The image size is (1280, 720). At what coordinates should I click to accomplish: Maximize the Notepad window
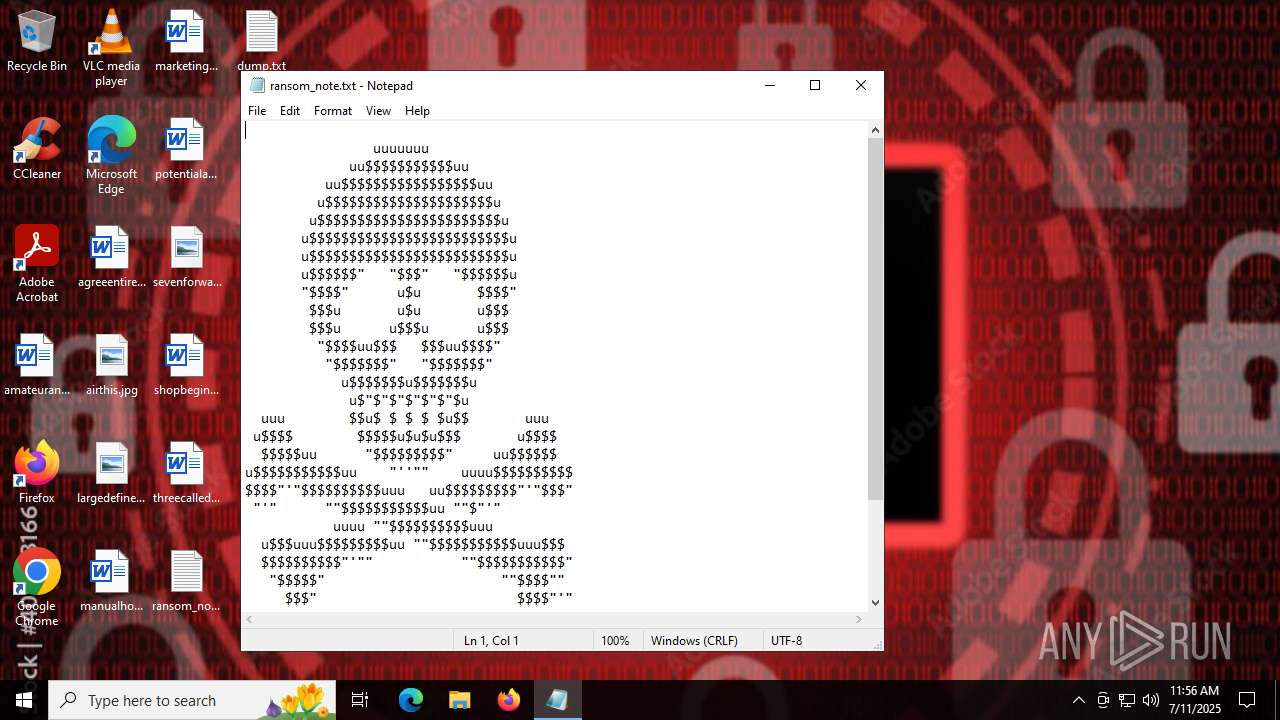815,86
